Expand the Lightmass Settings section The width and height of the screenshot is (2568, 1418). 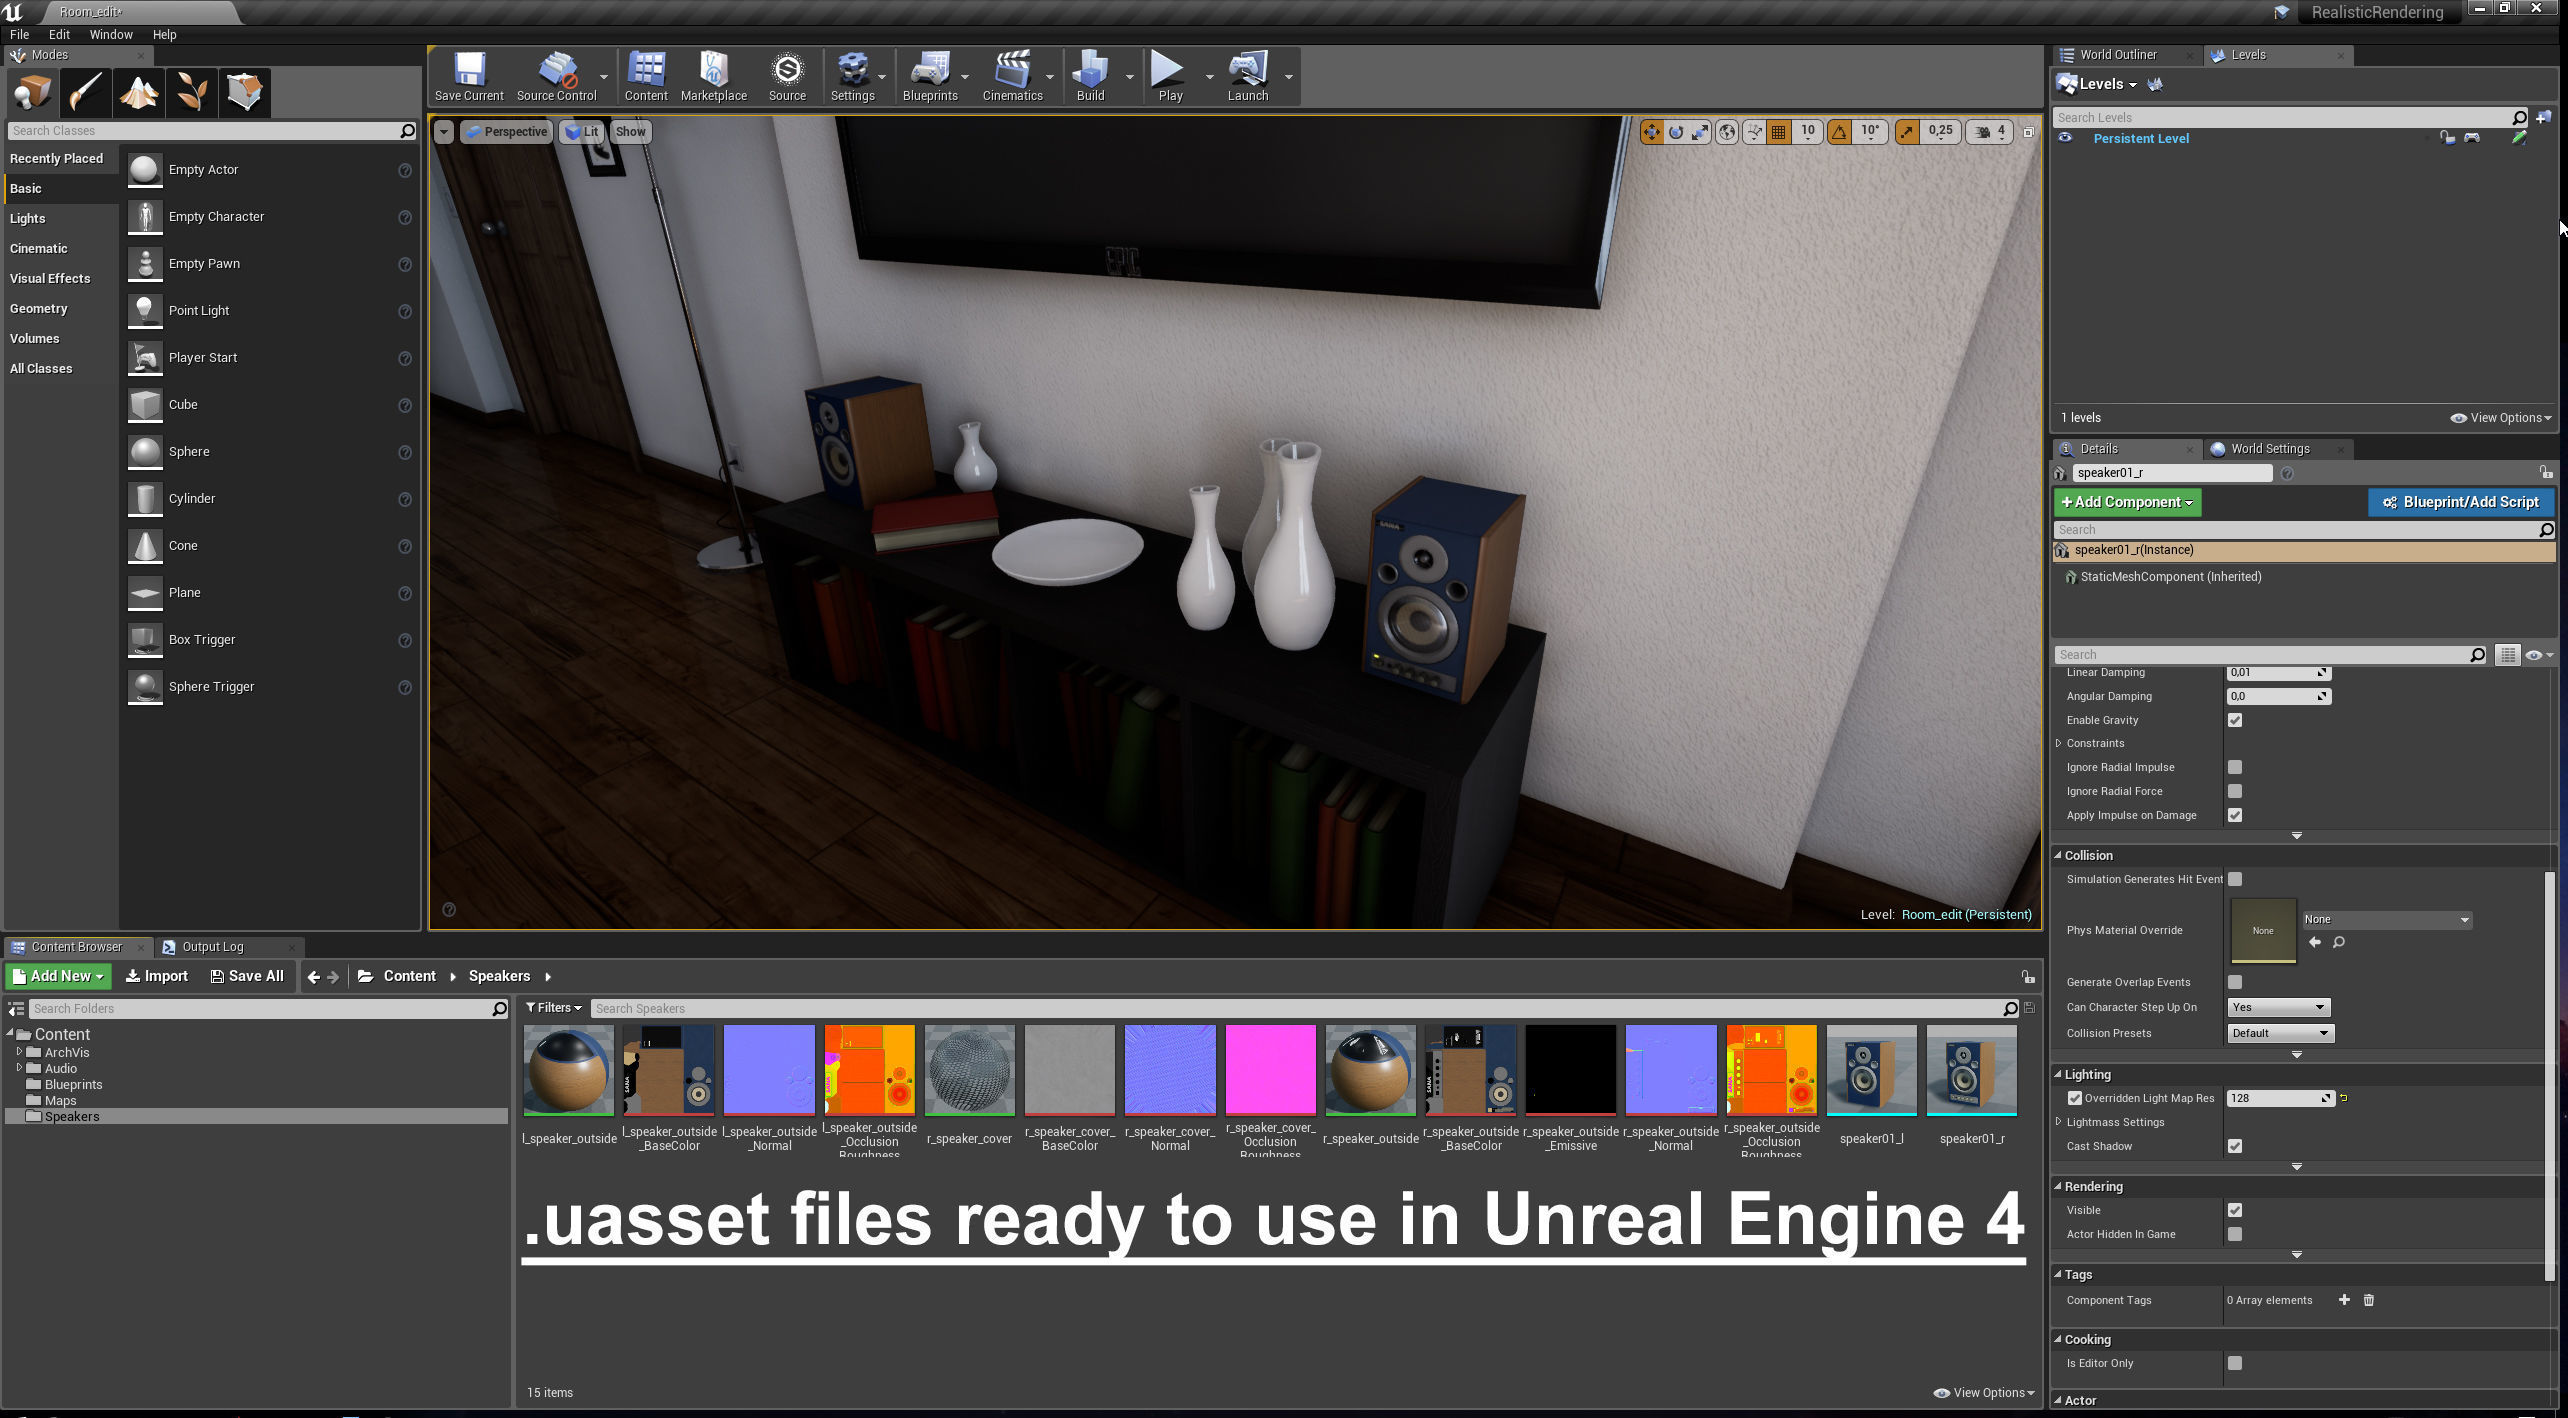[2059, 1122]
